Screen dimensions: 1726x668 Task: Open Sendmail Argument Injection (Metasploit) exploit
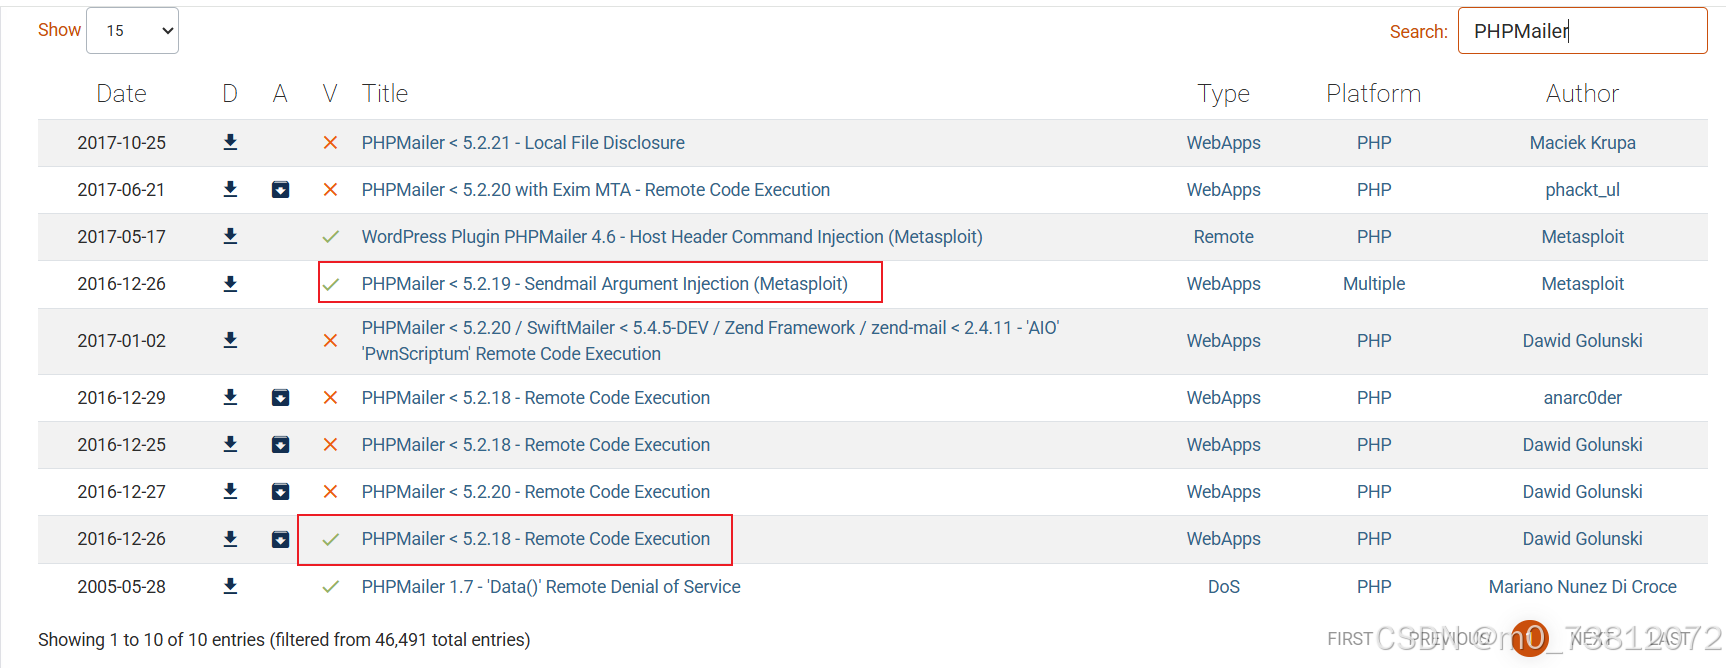point(605,284)
